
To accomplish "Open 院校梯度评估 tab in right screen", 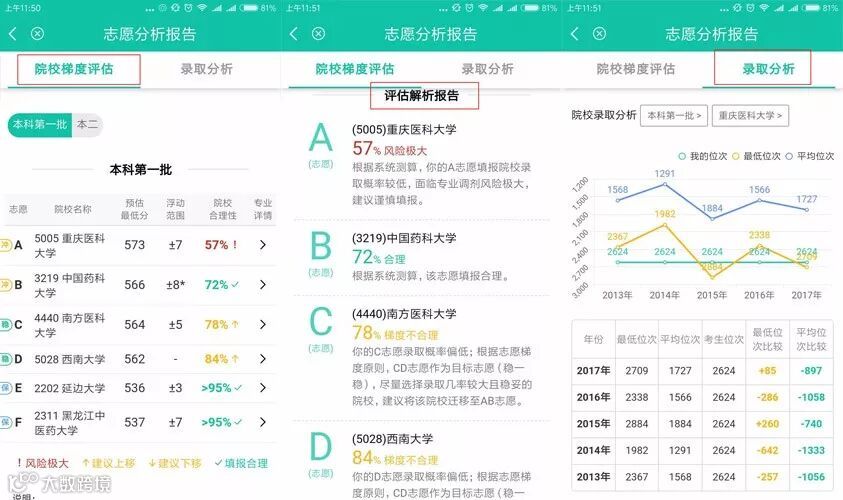I will point(636,69).
